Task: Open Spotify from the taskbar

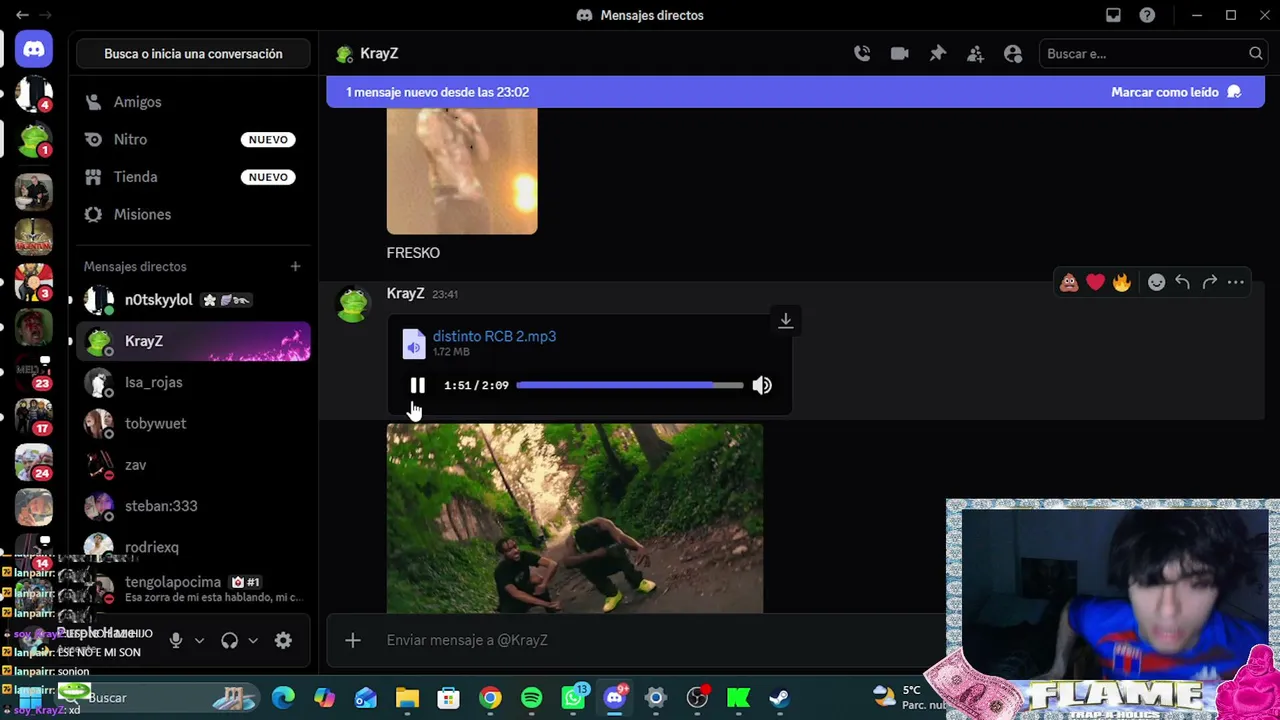Action: tap(531, 698)
